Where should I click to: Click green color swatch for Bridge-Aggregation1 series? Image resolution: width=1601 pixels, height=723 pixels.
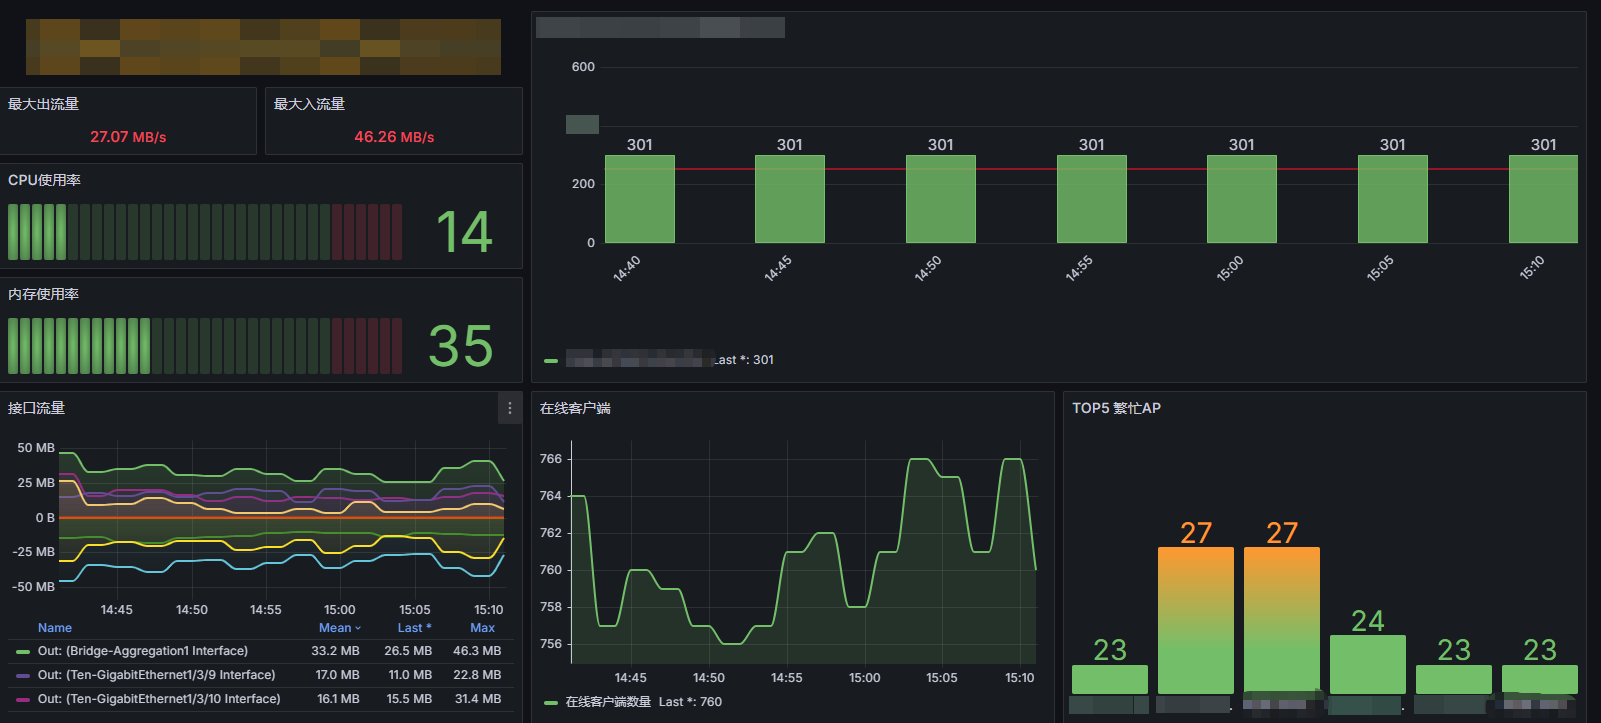click(23, 651)
